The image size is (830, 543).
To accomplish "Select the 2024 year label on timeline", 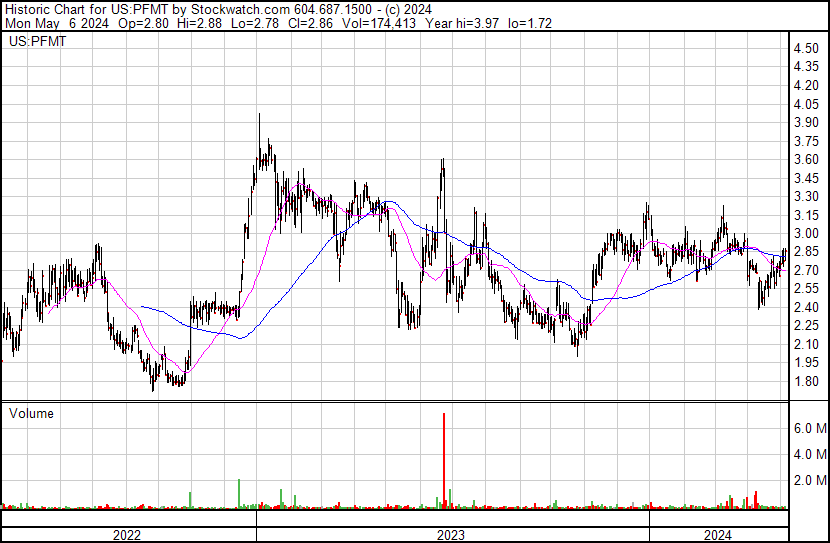I will coord(717,535).
